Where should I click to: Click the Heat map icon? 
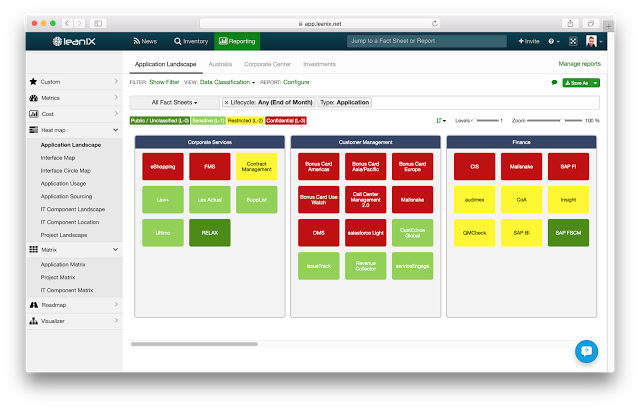[33, 130]
